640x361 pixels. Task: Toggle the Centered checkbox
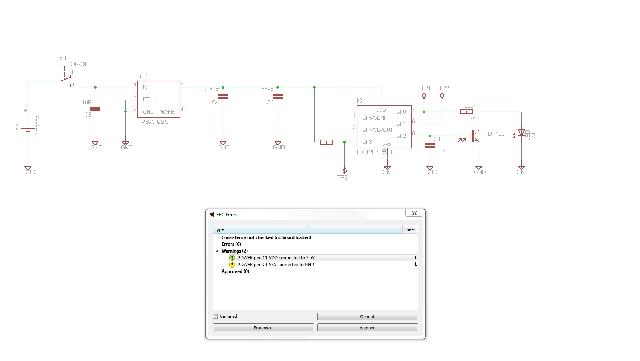[x=216, y=316]
